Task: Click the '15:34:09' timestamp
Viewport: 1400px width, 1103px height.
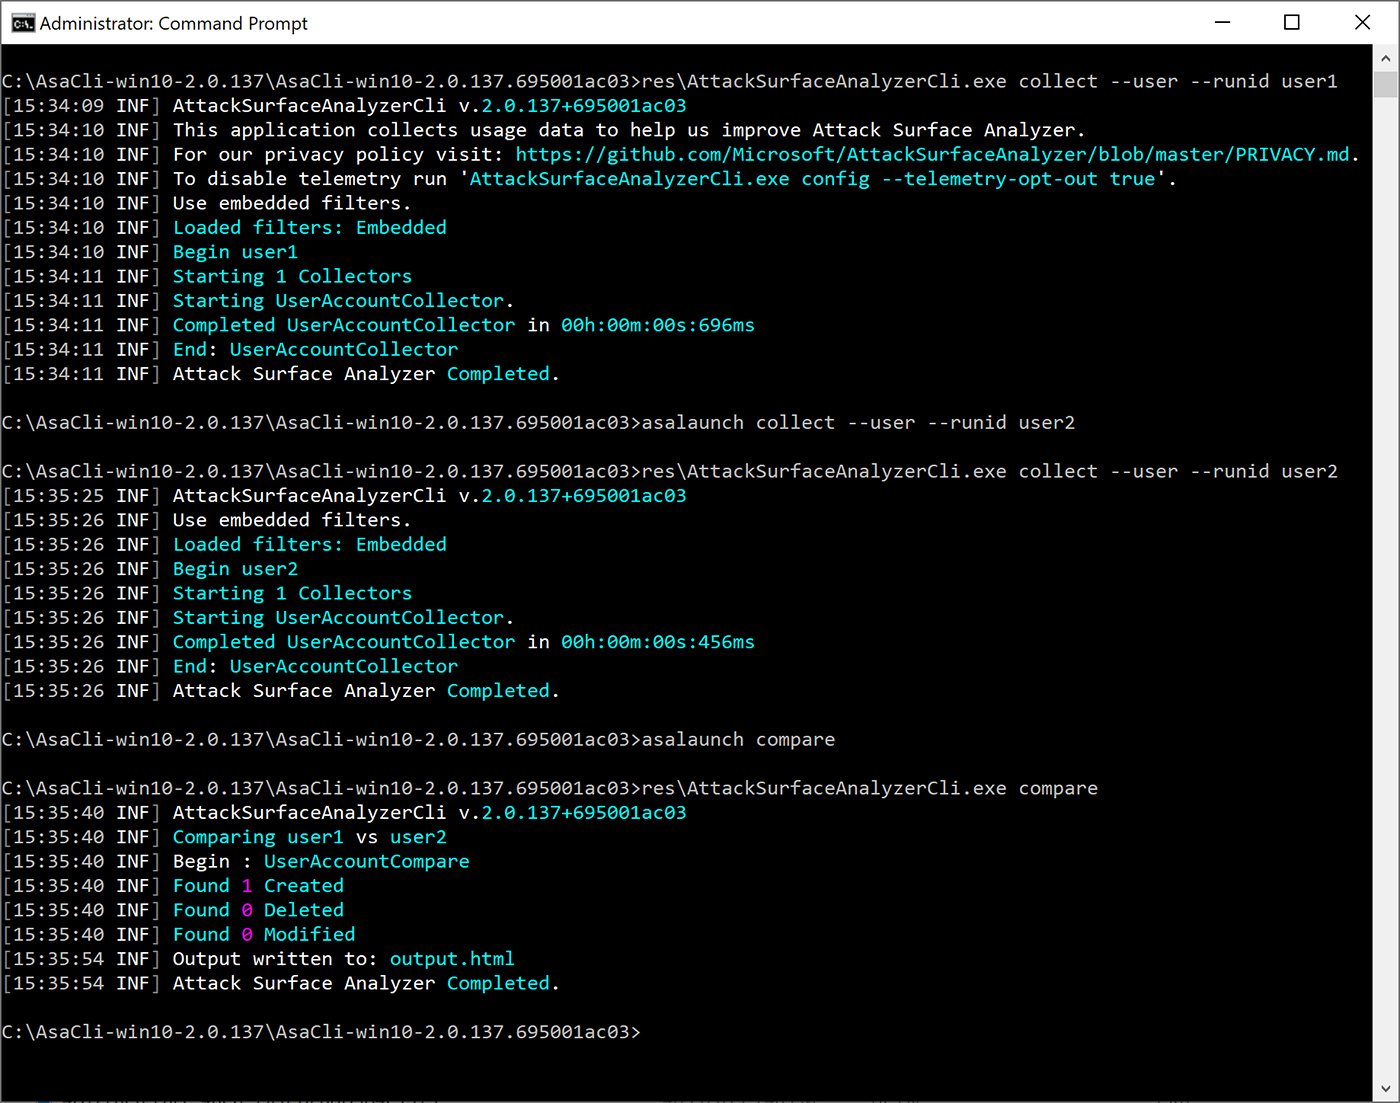Action: pos(58,106)
